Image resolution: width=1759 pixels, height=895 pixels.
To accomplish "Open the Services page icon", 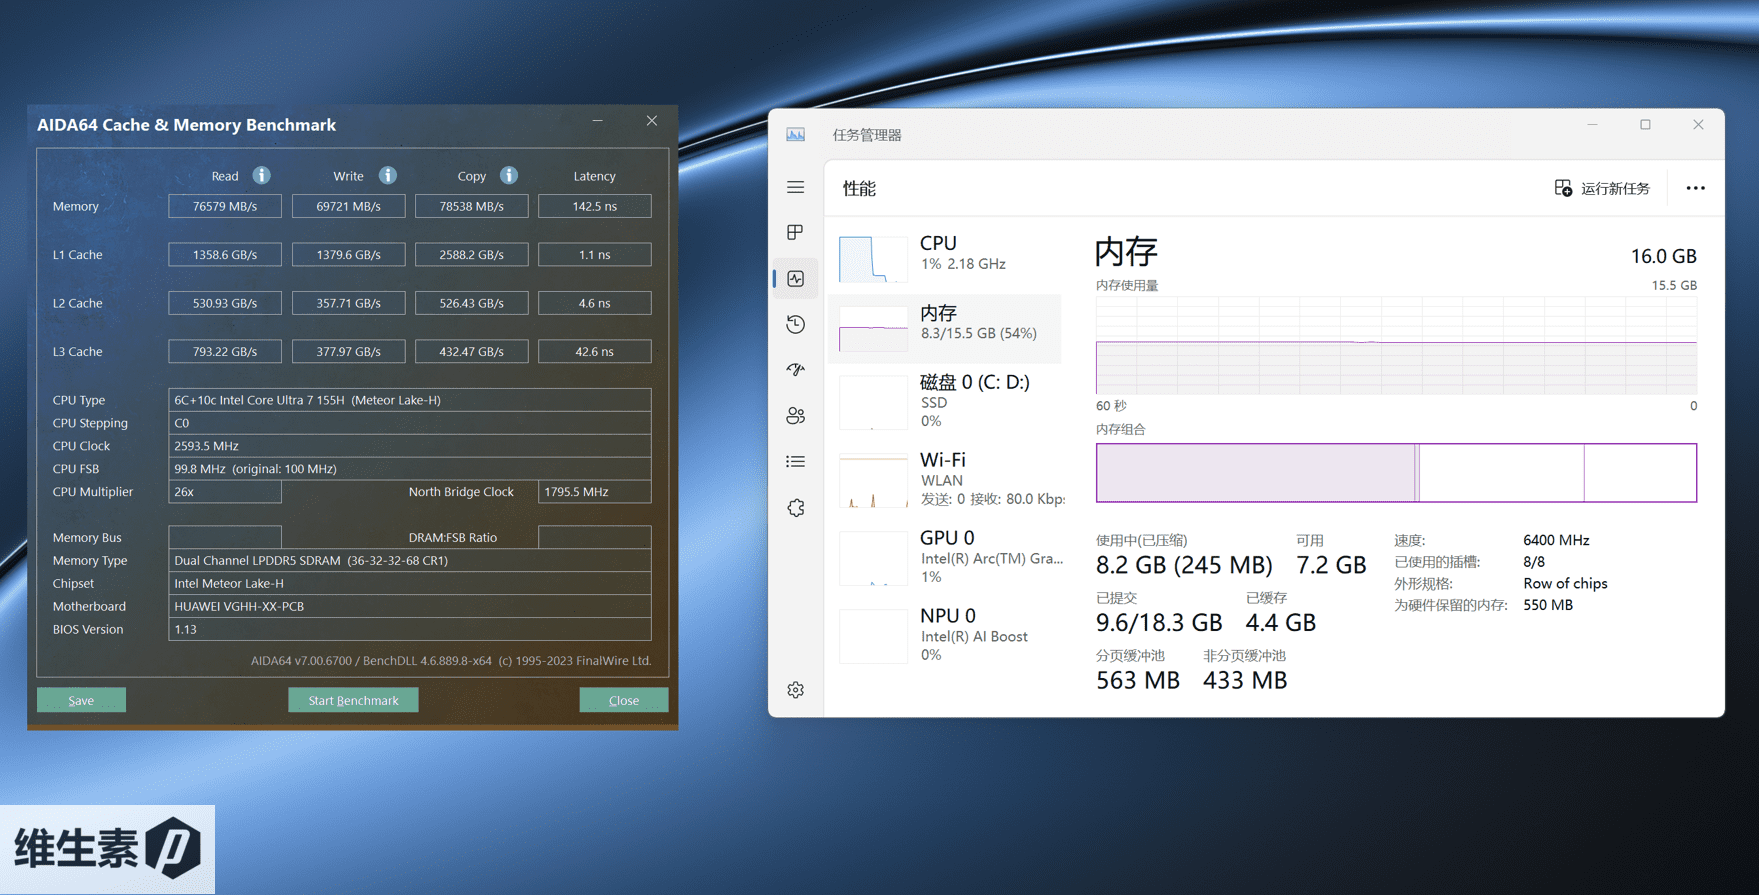I will (x=795, y=508).
